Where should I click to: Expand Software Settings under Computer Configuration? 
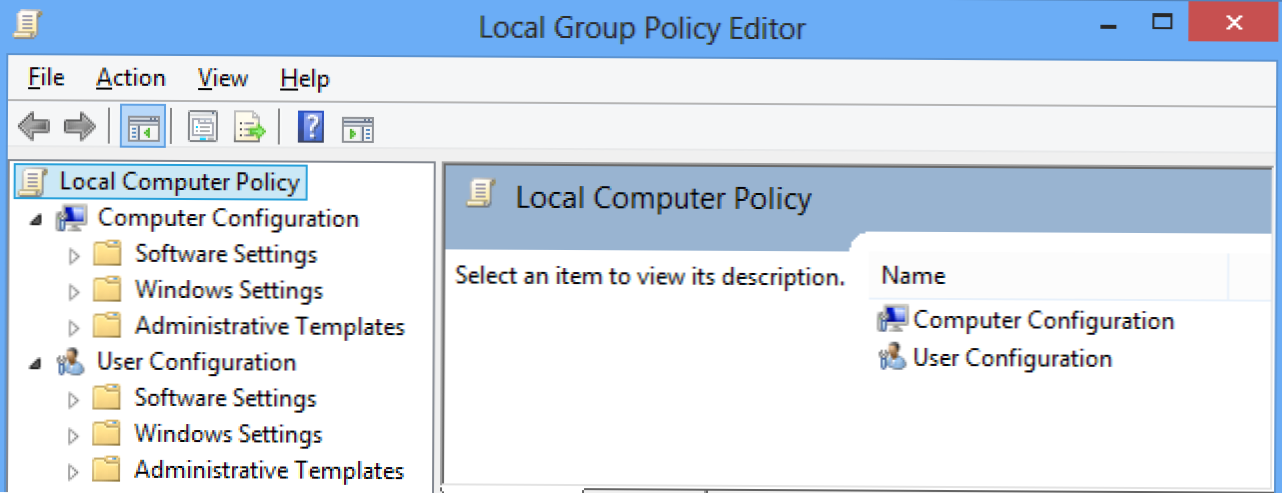(x=73, y=256)
